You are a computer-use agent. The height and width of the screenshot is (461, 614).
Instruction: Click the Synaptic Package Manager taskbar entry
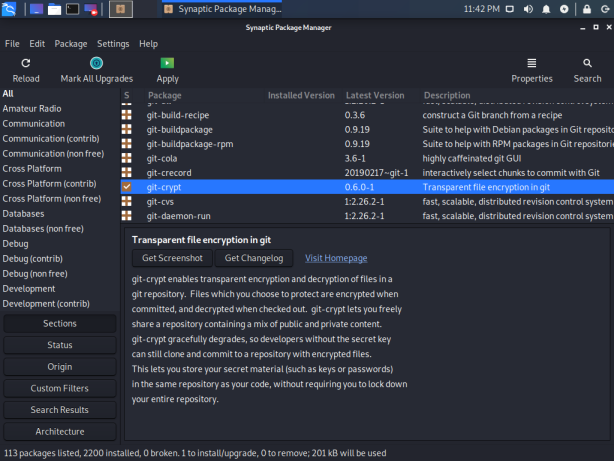222,9
